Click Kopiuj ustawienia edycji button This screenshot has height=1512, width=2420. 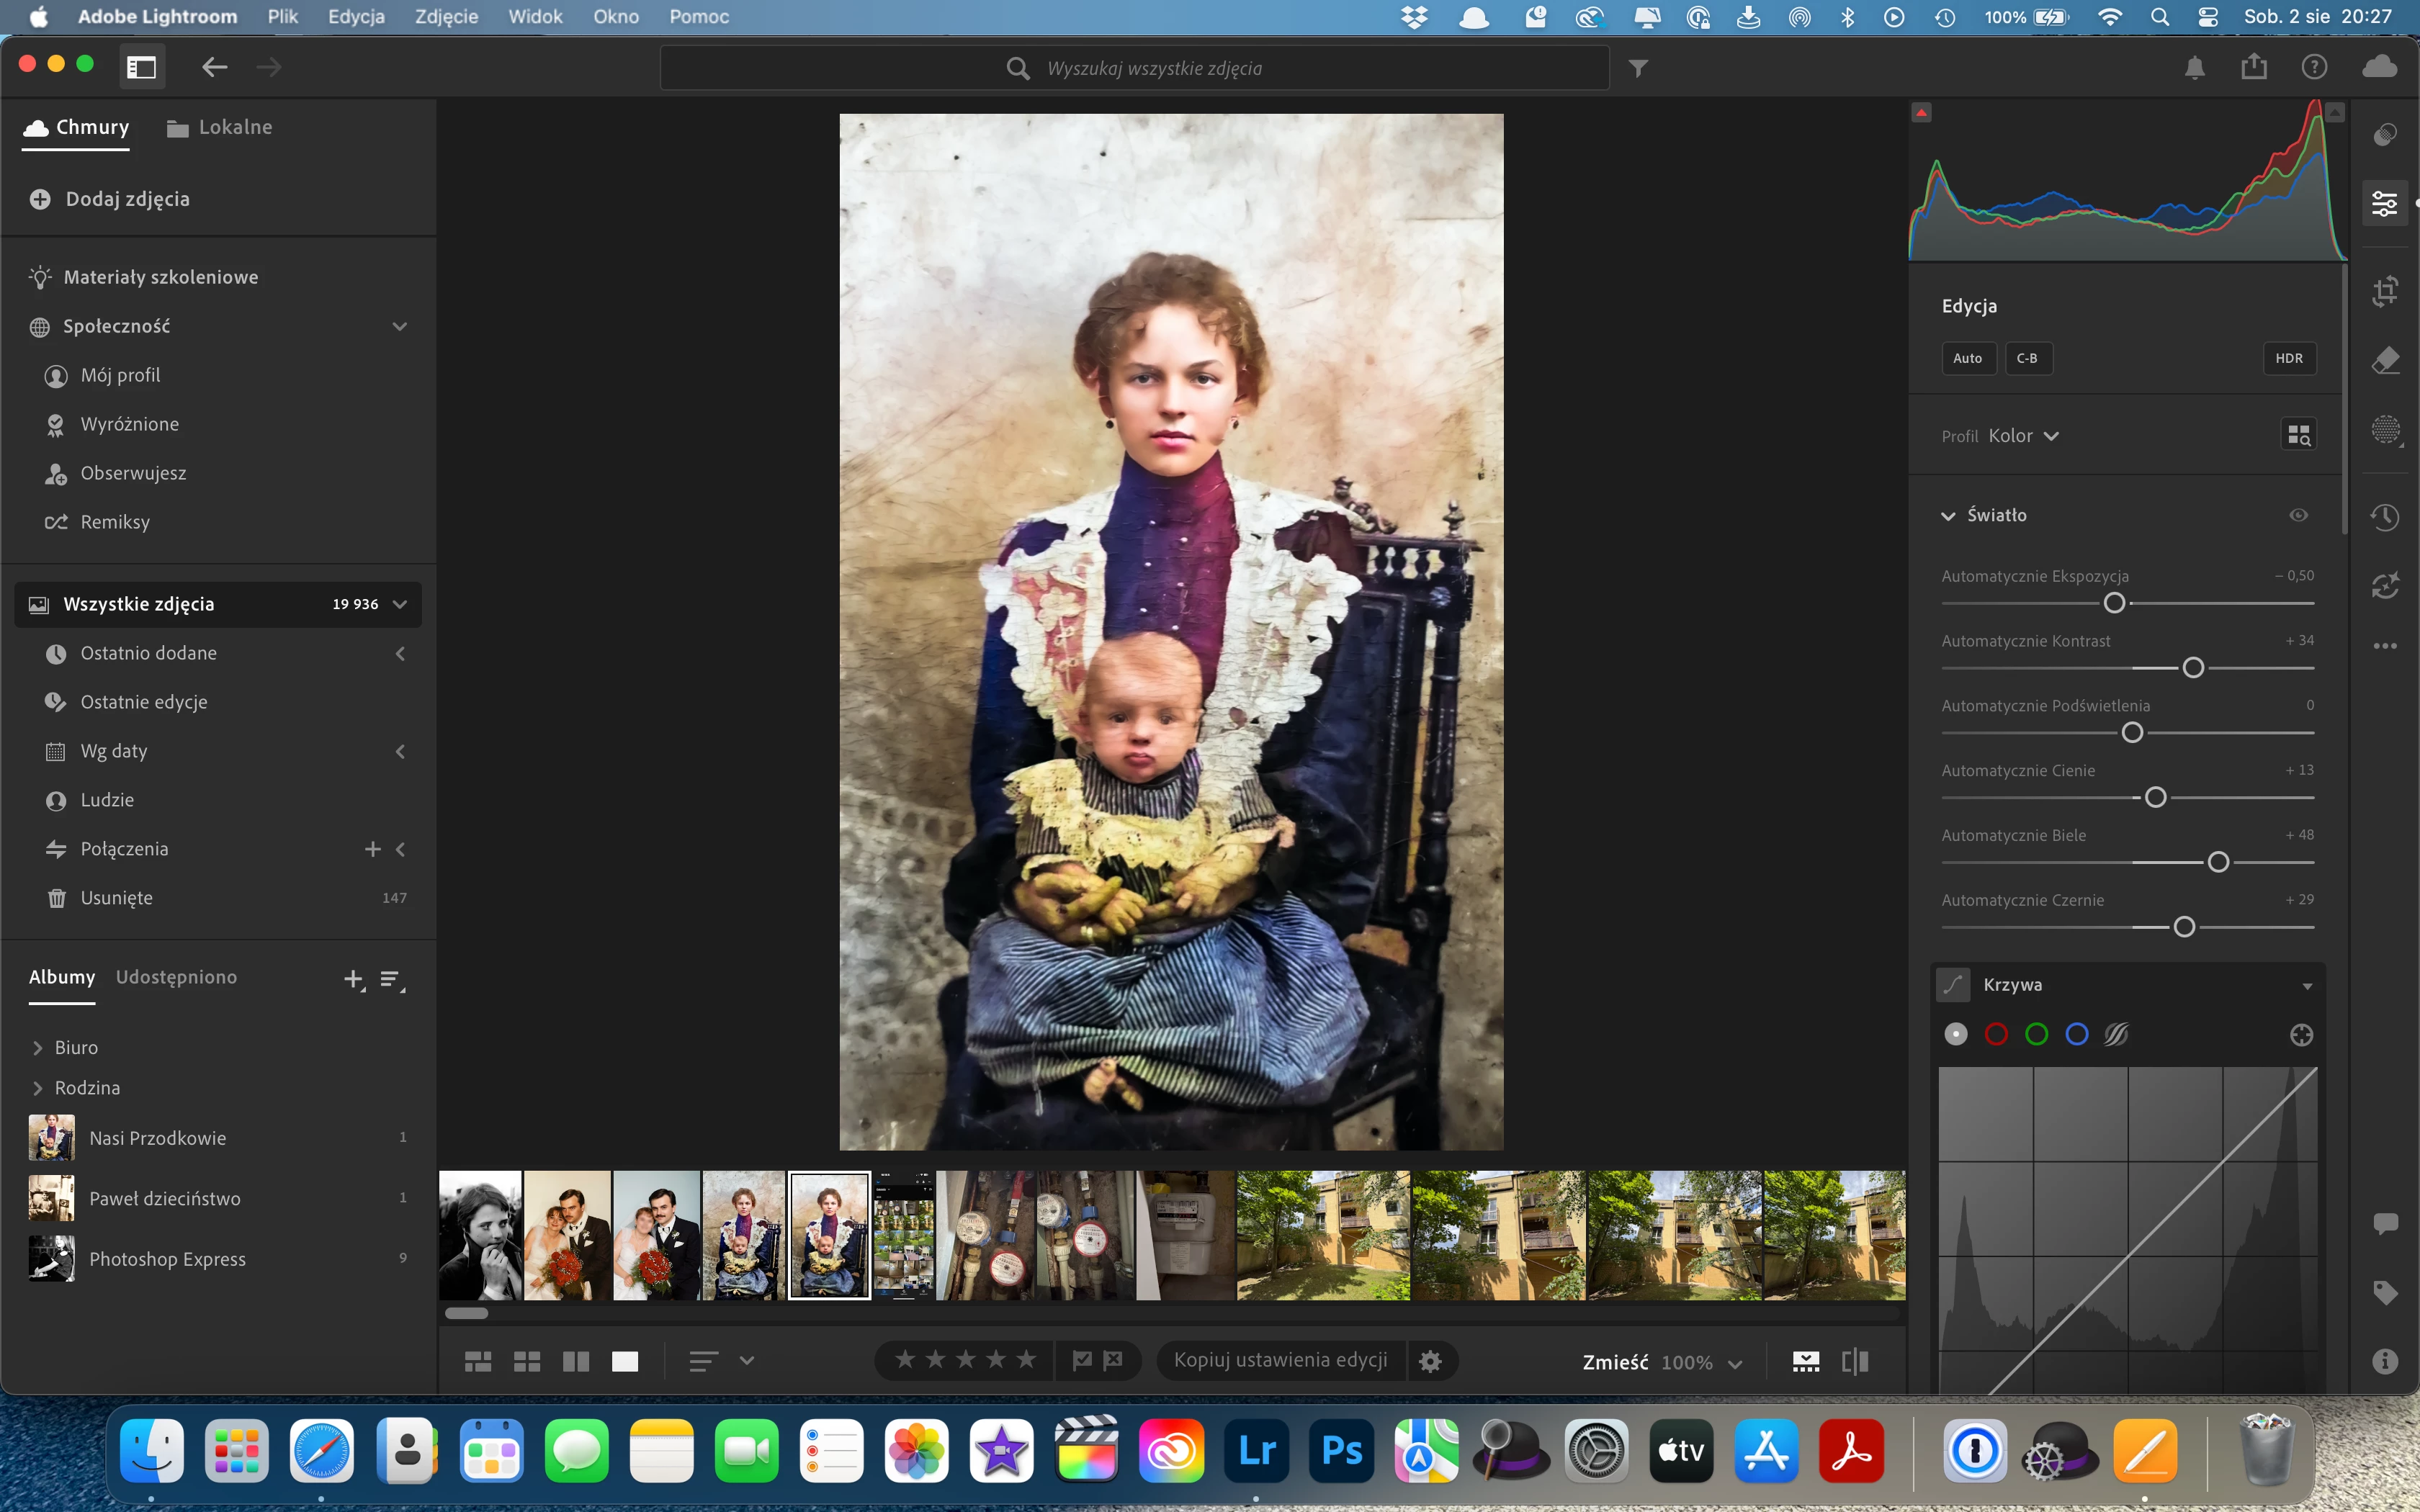coord(1280,1360)
